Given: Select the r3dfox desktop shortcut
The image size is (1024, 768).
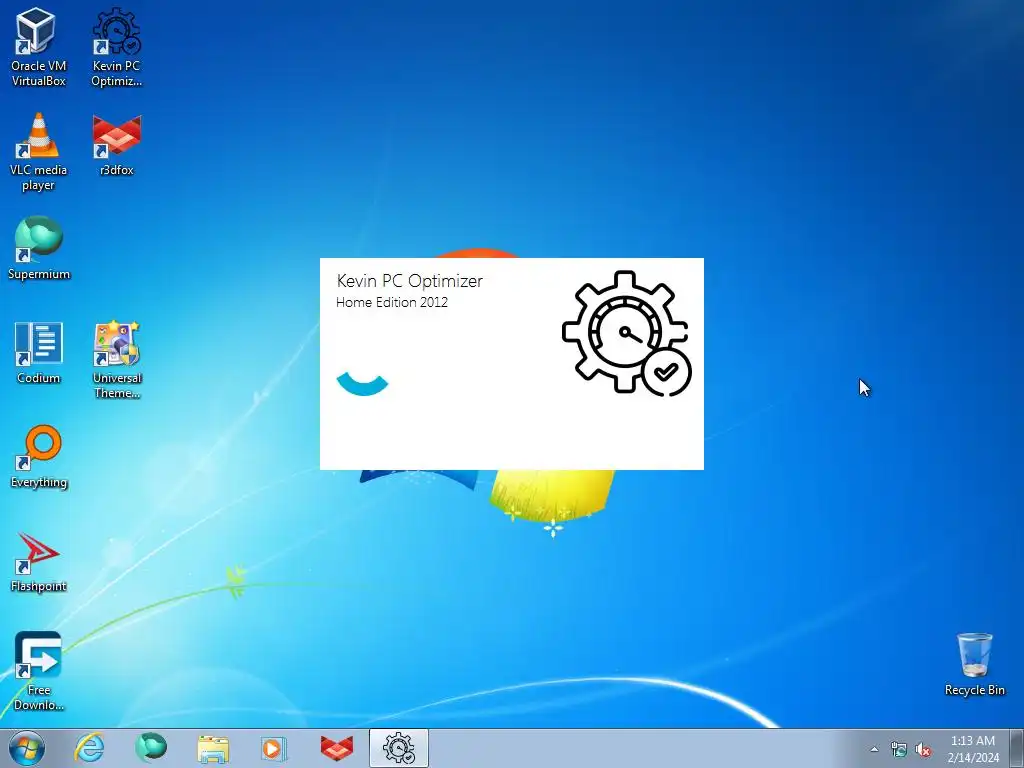Looking at the screenshot, I should coord(116,145).
